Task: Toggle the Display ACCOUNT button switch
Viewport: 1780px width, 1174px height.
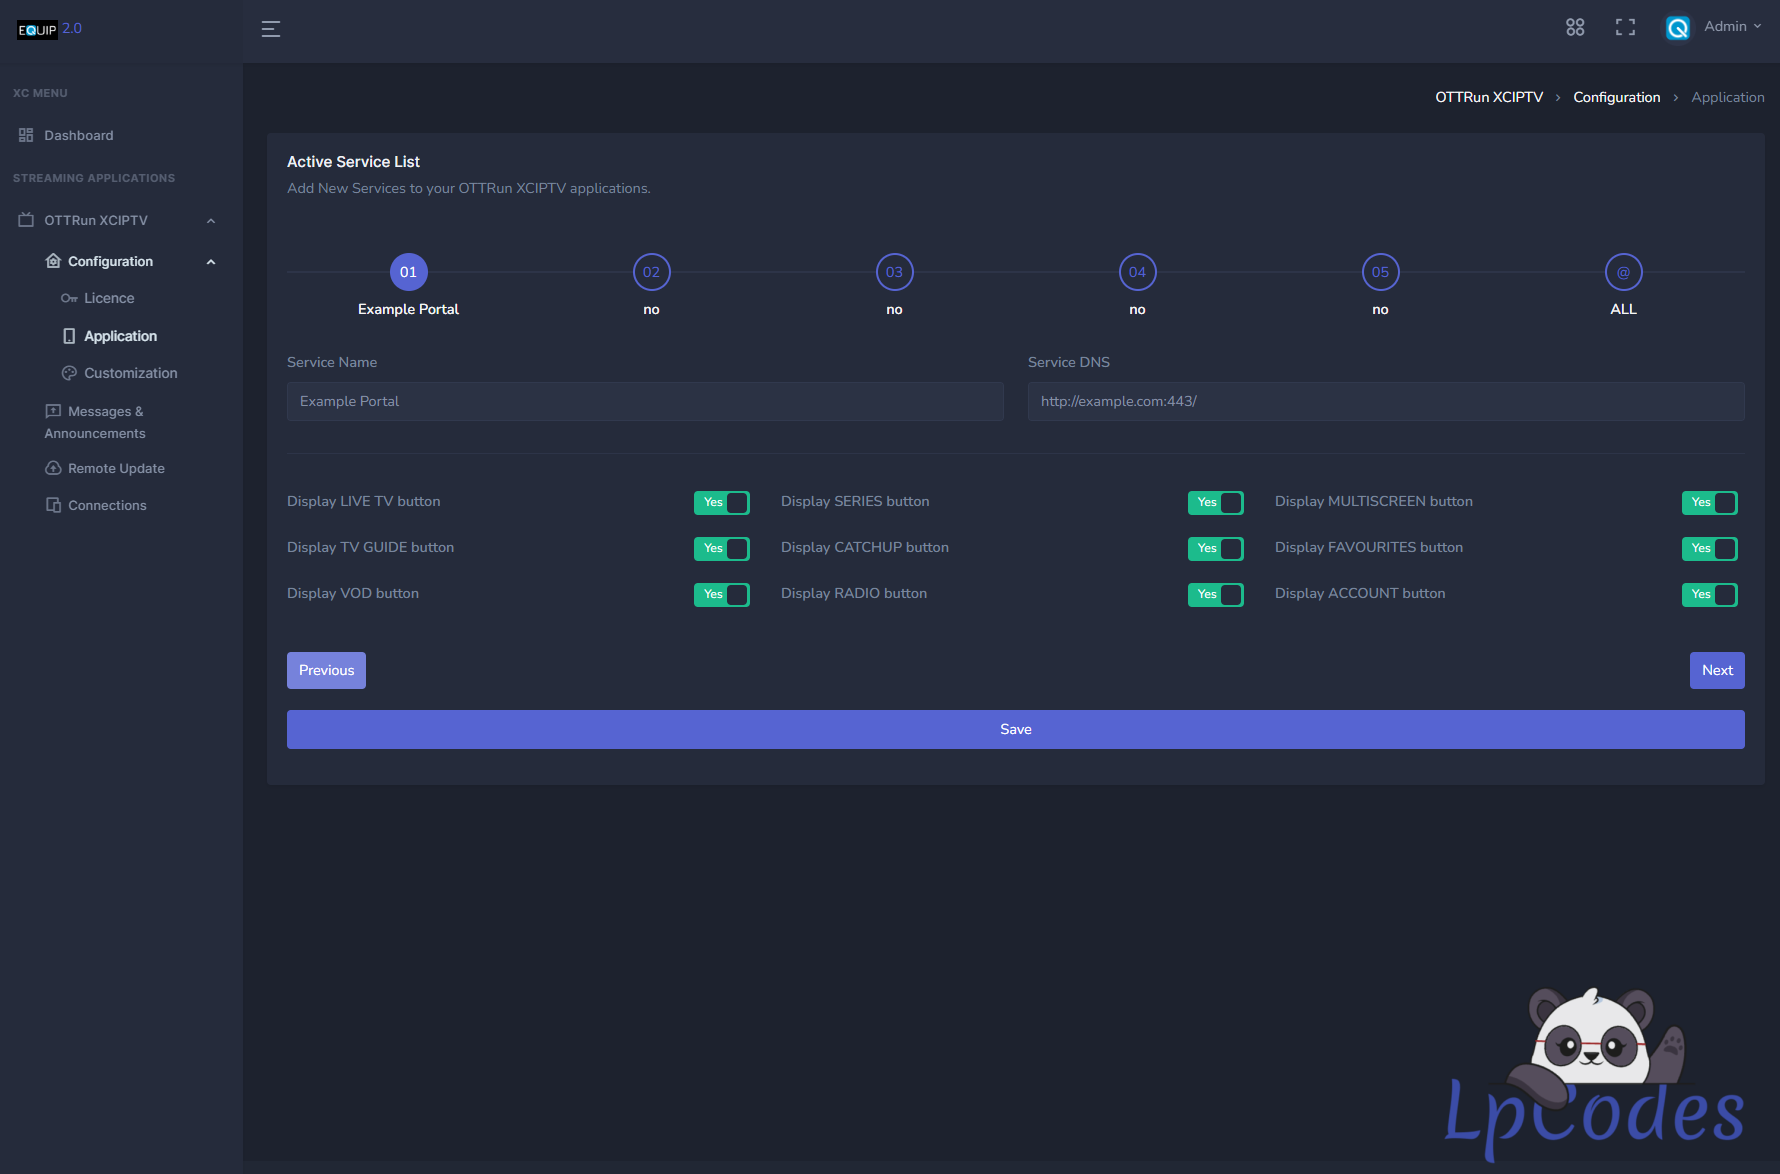Action: pyautogui.click(x=1709, y=595)
